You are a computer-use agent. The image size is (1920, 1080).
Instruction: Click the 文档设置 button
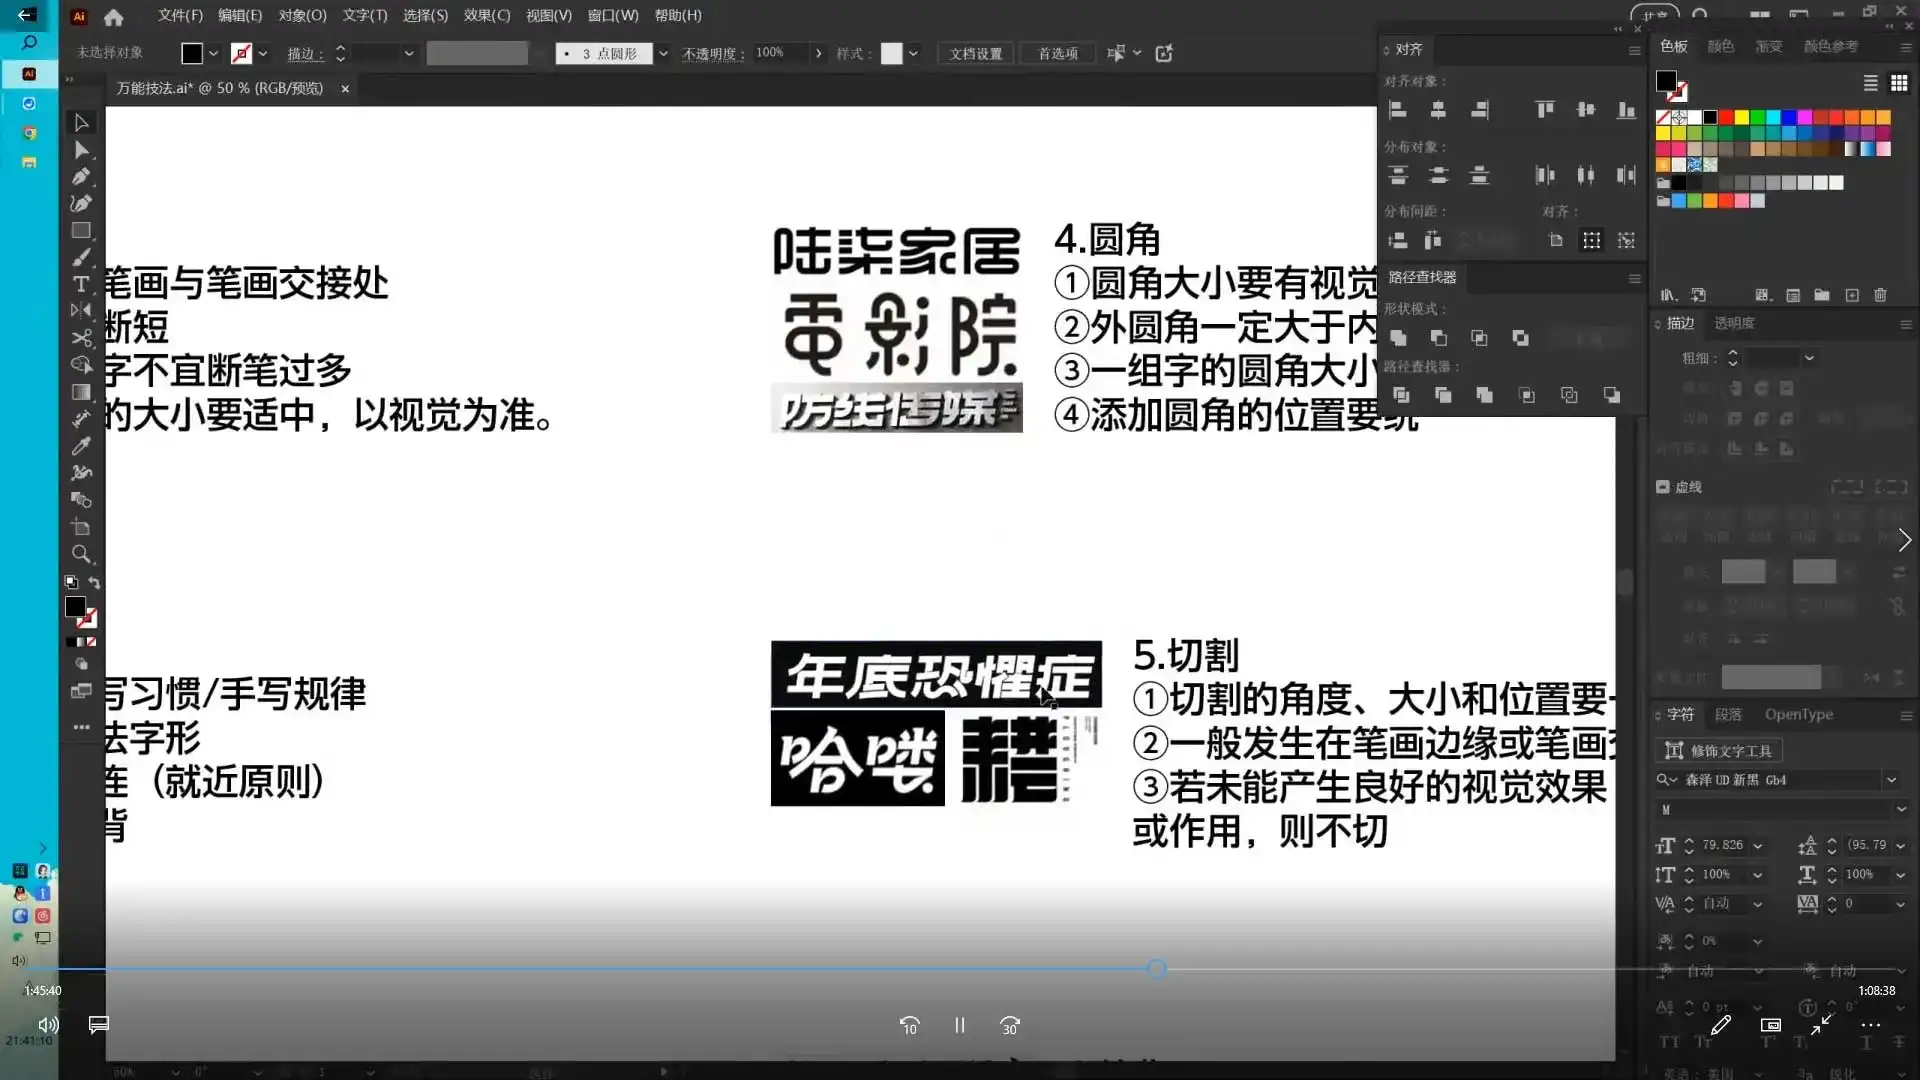coord(974,53)
